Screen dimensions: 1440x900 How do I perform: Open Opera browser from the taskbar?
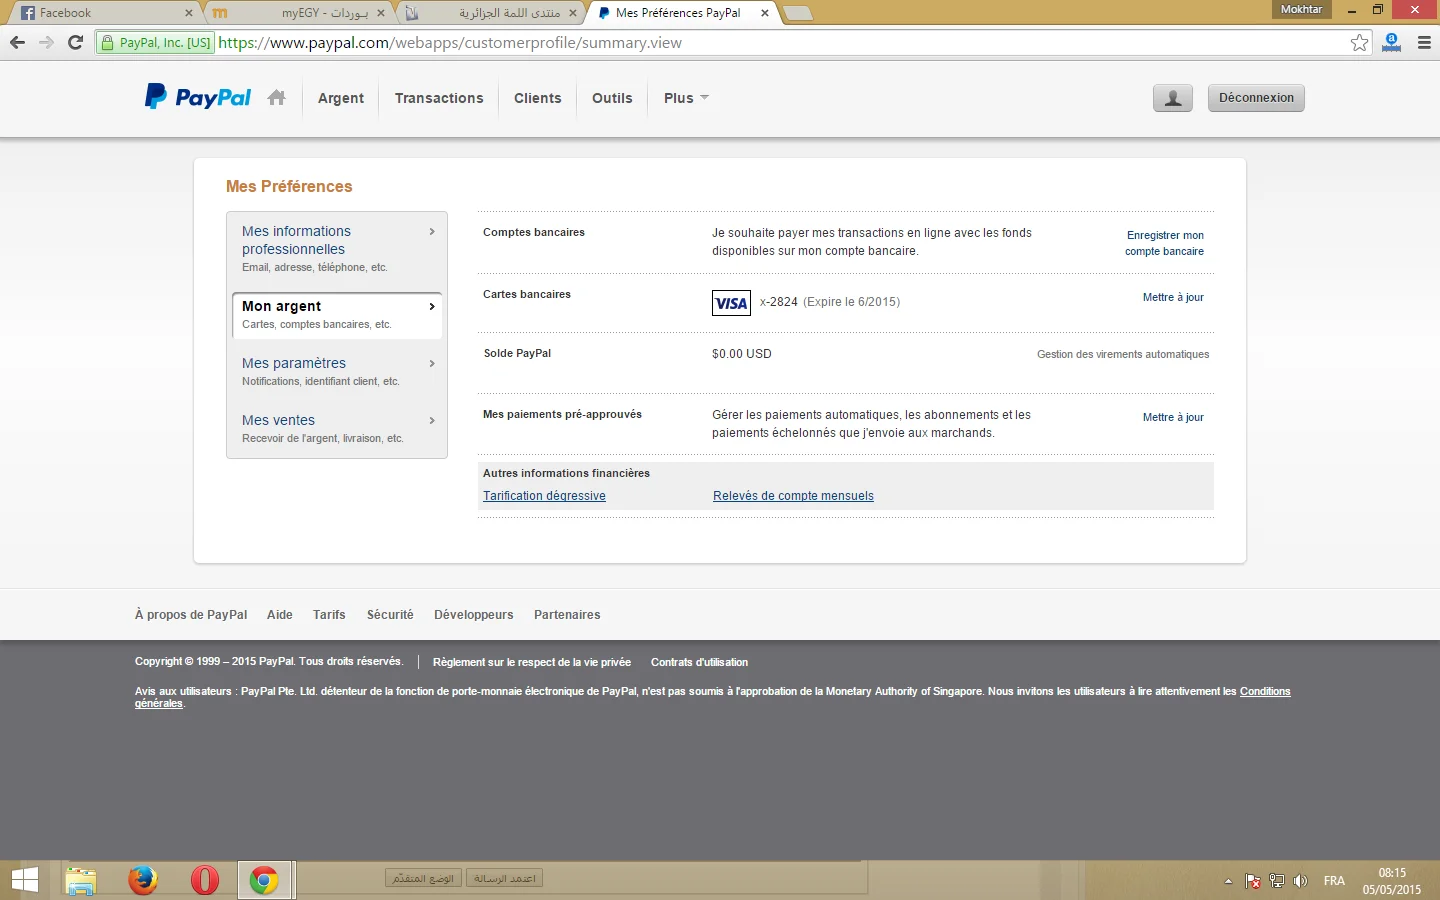tap(204, 880)
